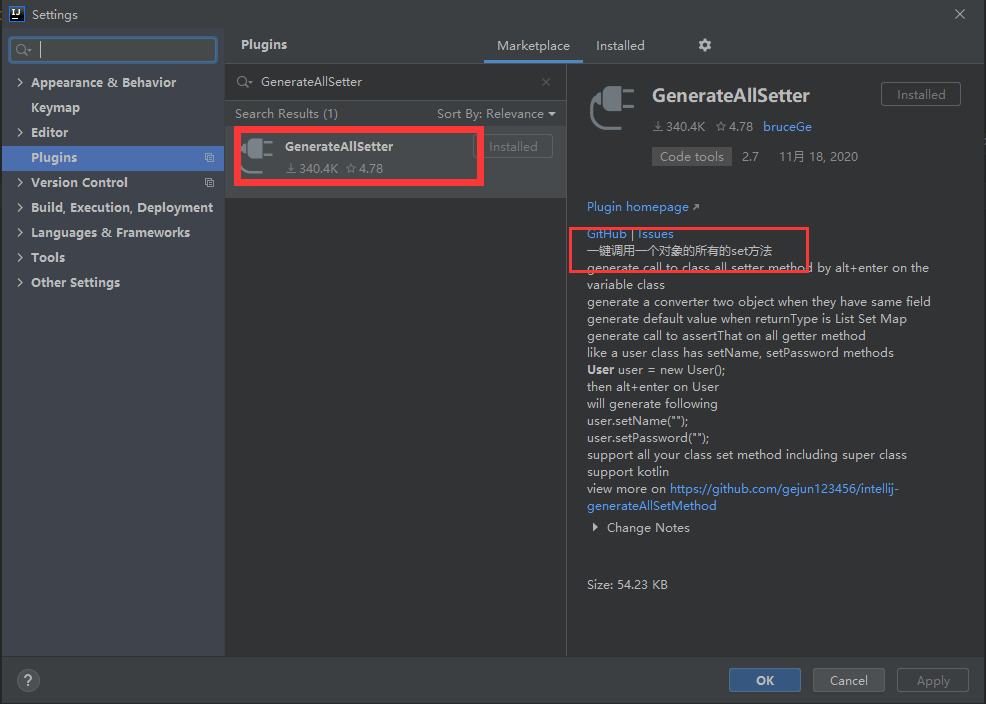Image resolution: width=986 pixels, height=704 pixels.
Task: Expand the Change Notes section
Action: pyautogui.click(x=595, y=527)
